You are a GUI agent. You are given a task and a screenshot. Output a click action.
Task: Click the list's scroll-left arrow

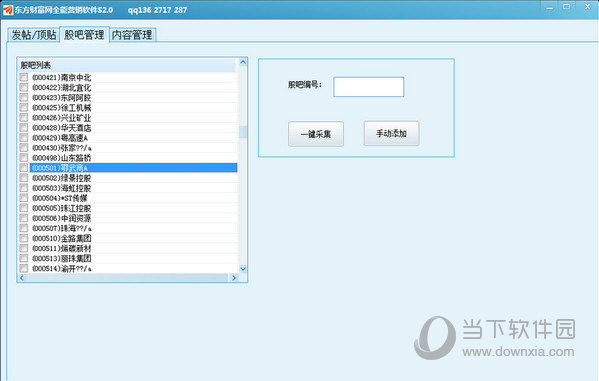[x=22, y=278]
